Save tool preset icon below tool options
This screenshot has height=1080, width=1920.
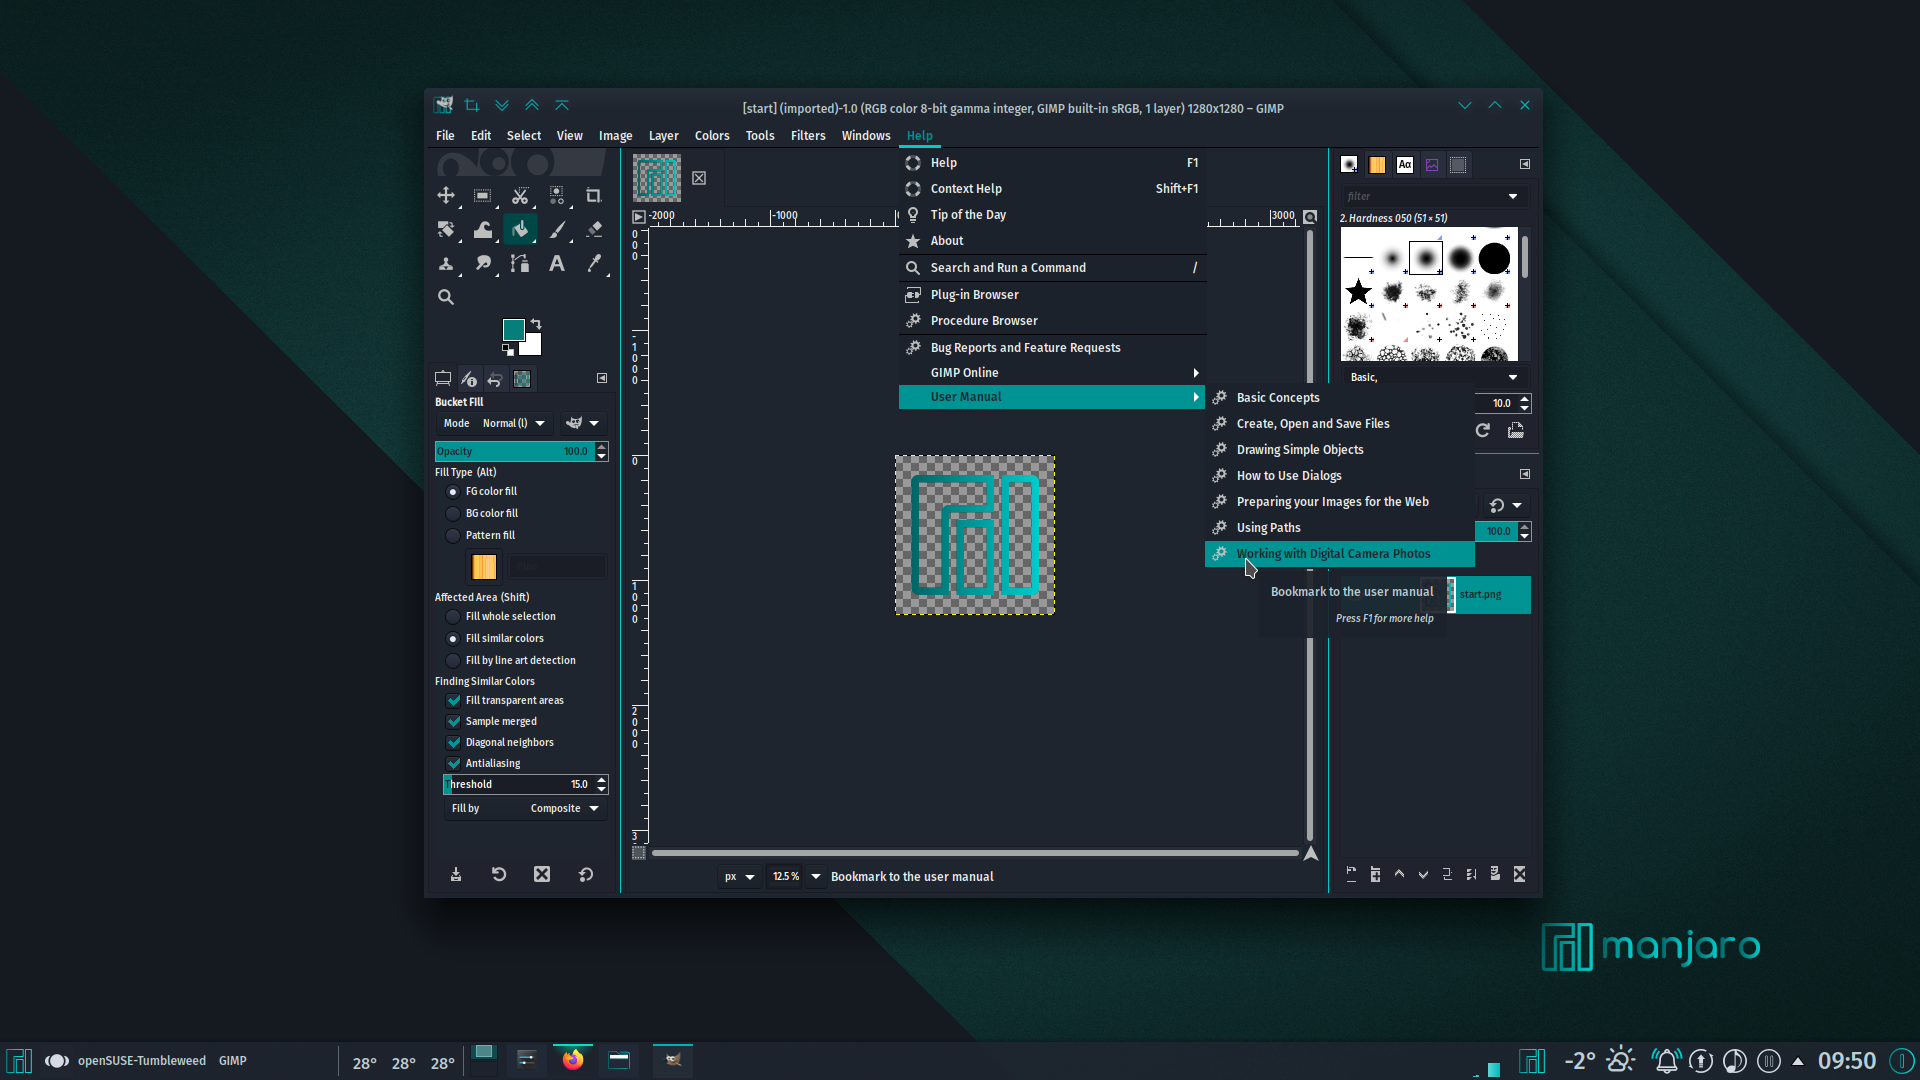point(456,874)
